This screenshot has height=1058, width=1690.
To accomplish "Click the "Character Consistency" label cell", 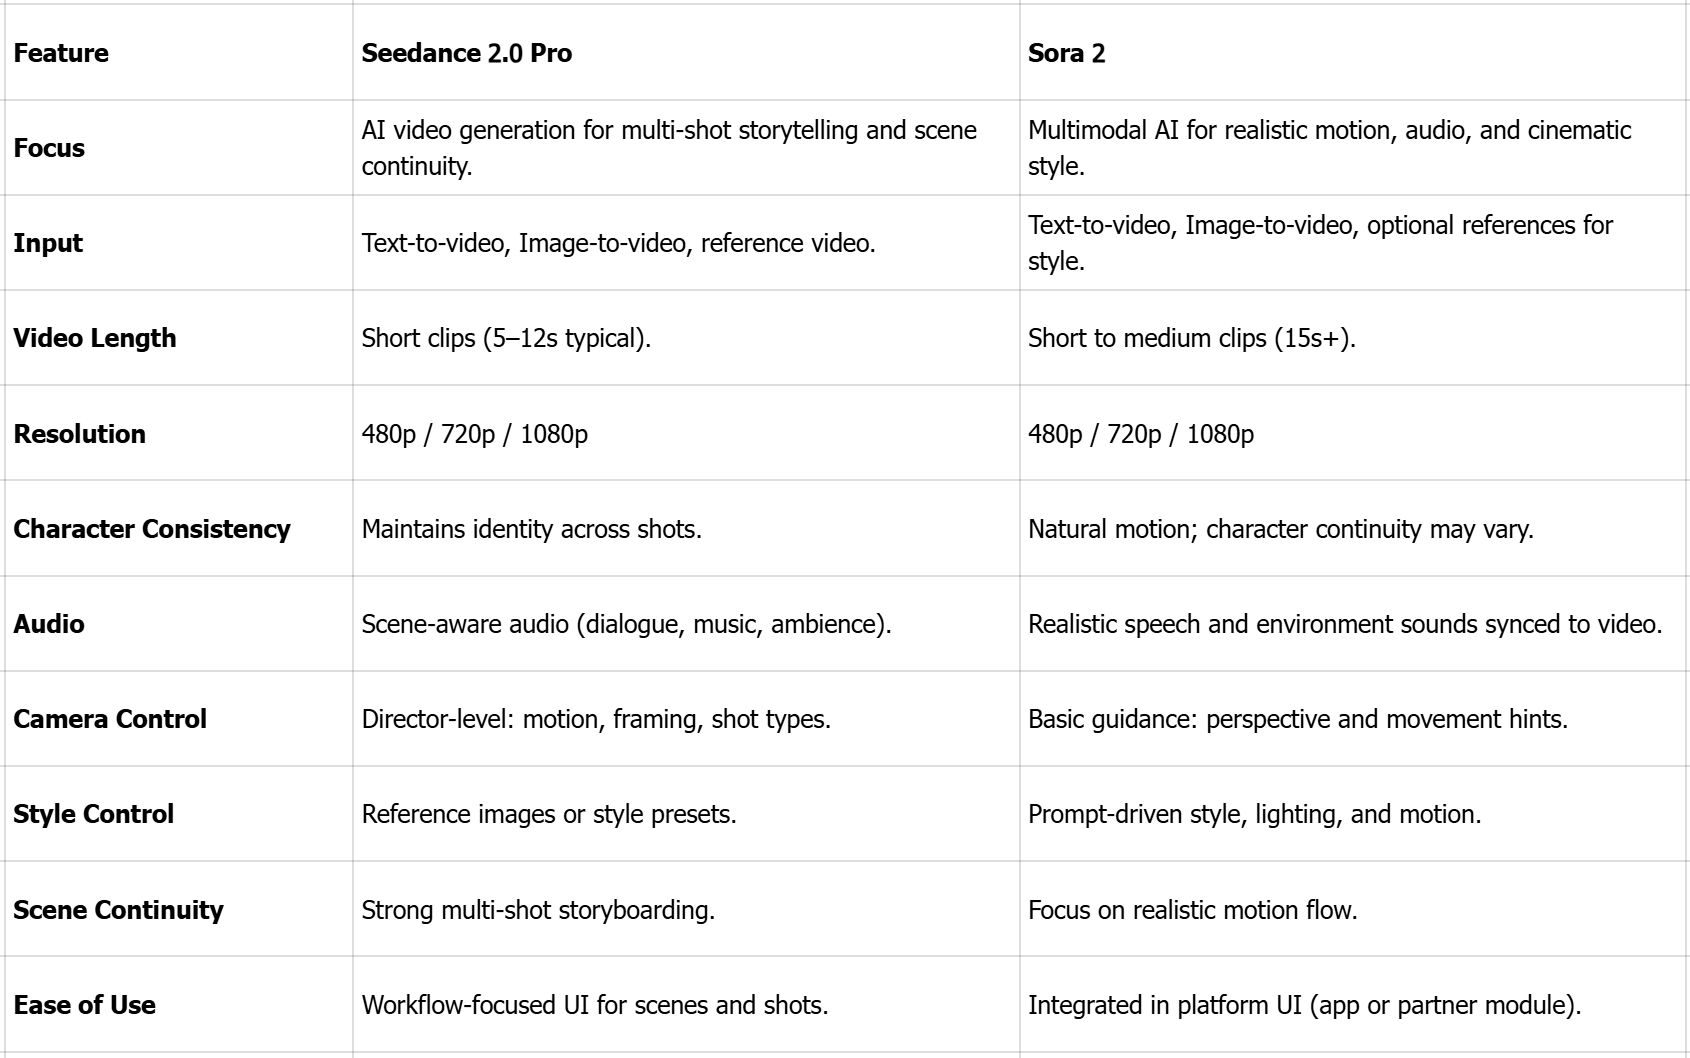I will click(152, 529).
